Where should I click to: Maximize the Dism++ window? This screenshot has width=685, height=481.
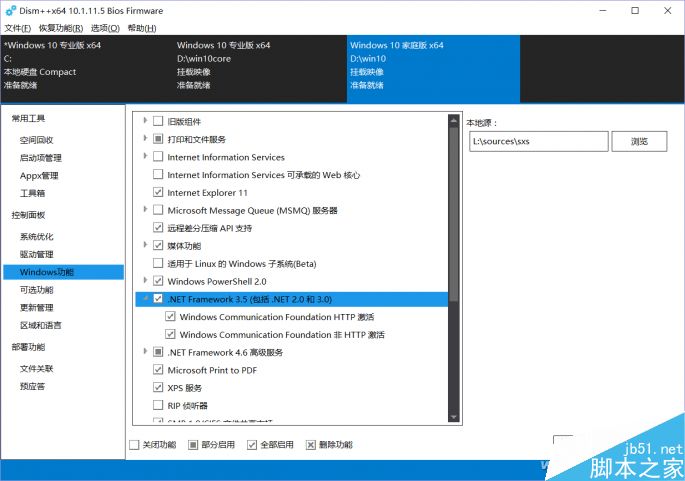[635, 10]
